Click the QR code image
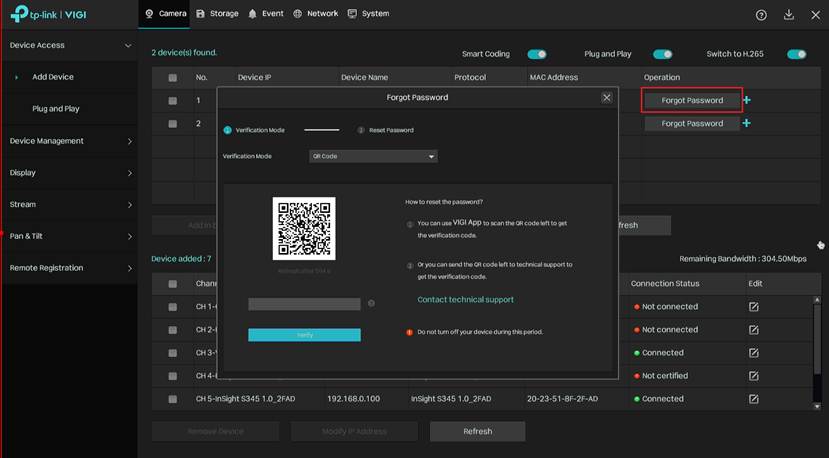The width and height of the screenshot is (829, 458). click(304, 228)
